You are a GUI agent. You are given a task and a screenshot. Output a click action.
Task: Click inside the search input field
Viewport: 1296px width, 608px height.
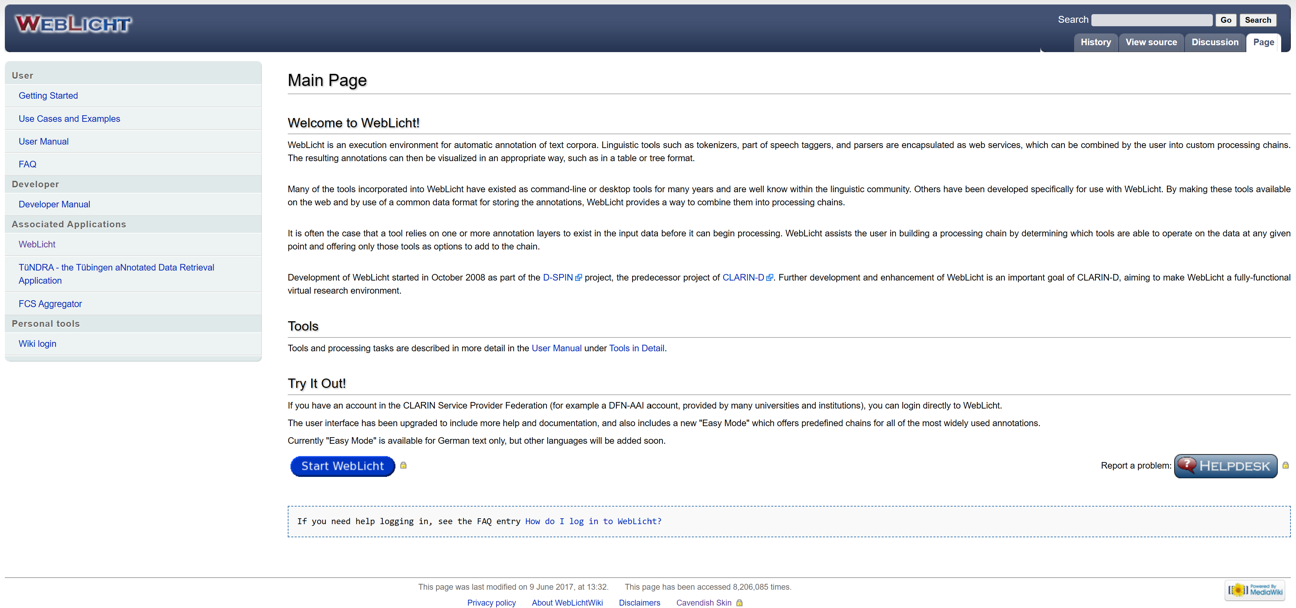point(1151,19)
